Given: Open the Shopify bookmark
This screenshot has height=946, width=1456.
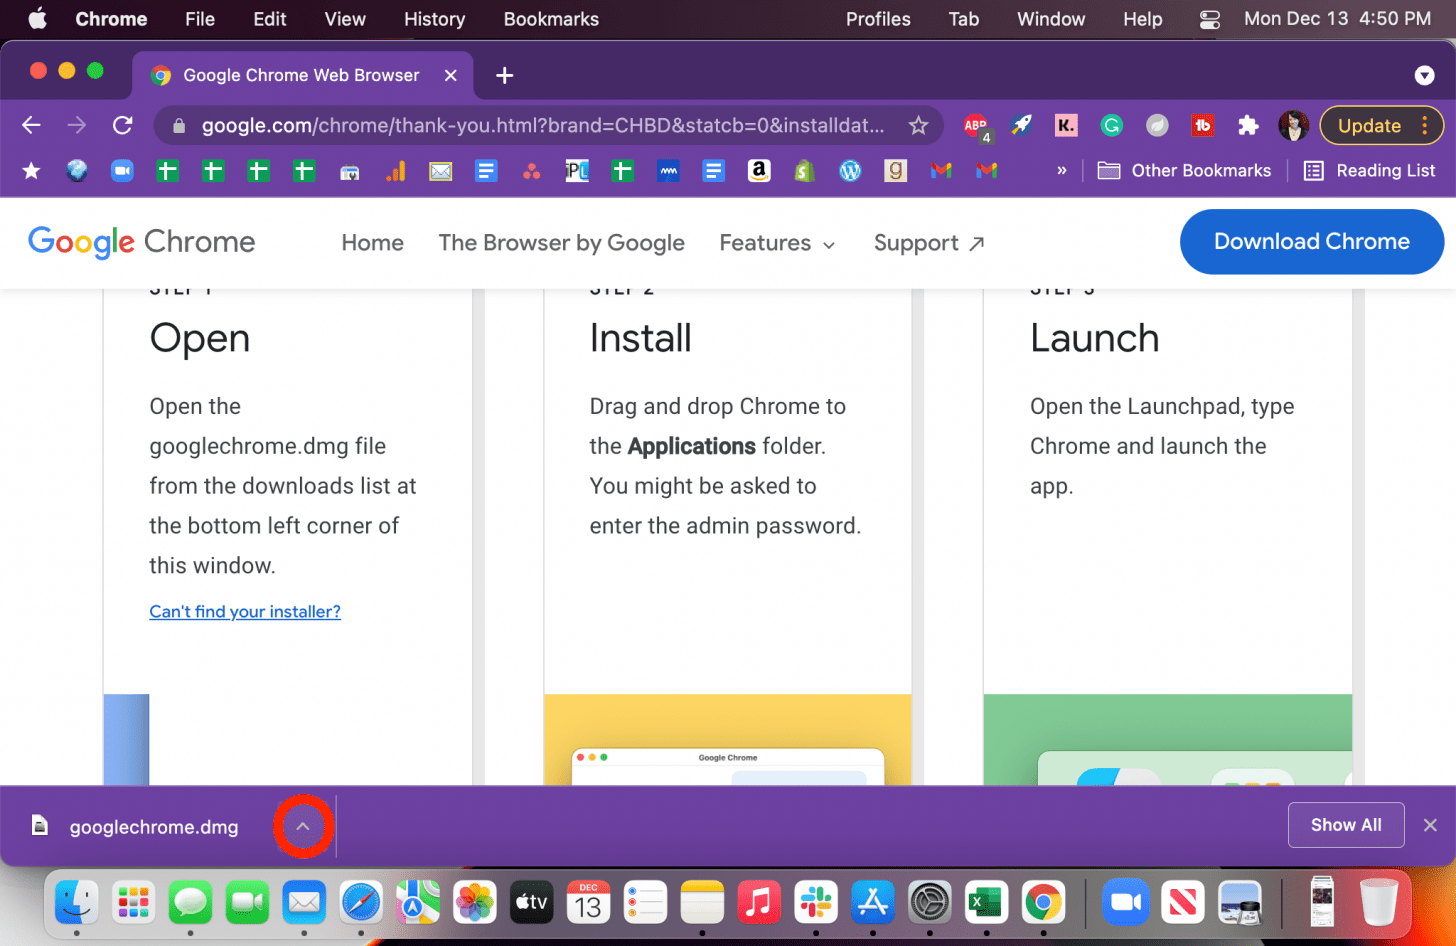Looking at the screenshot, I should [x=804, y=171].
